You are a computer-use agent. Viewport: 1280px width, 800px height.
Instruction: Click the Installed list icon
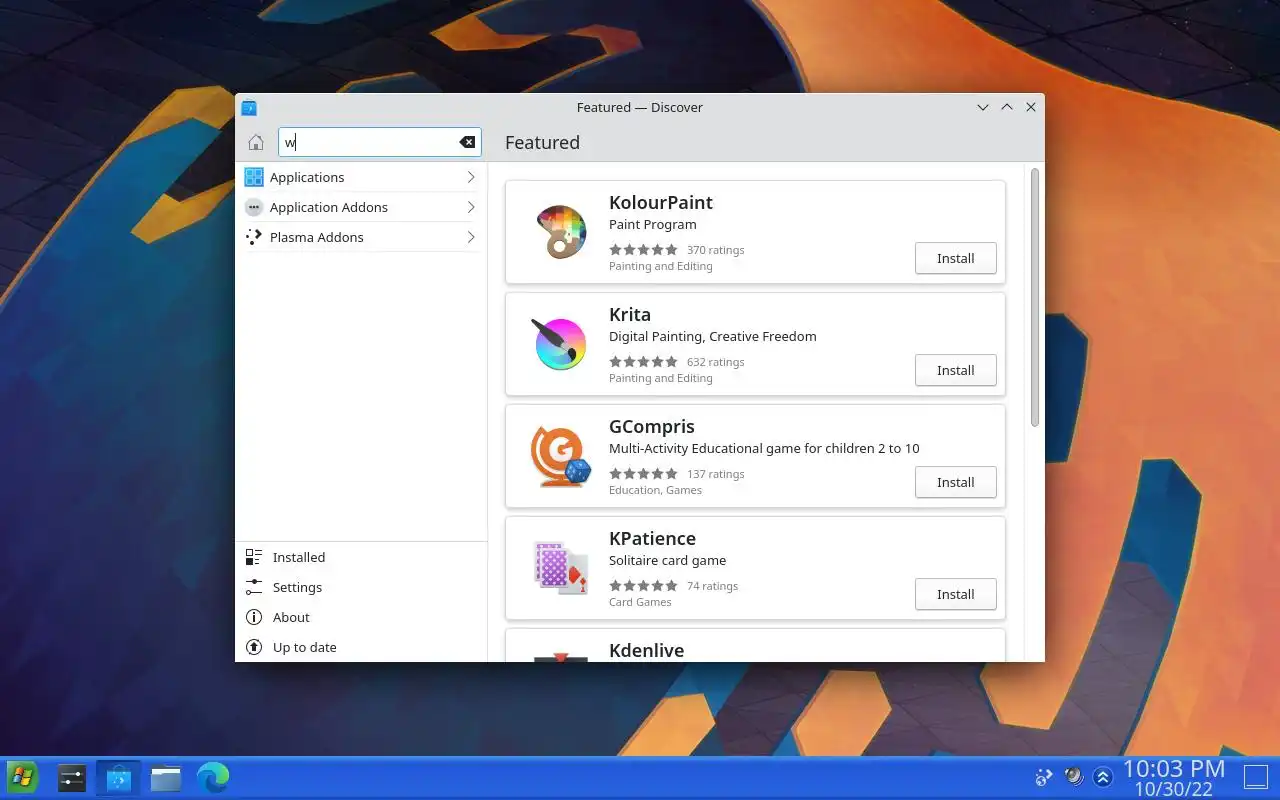click(x=254, y=557)
